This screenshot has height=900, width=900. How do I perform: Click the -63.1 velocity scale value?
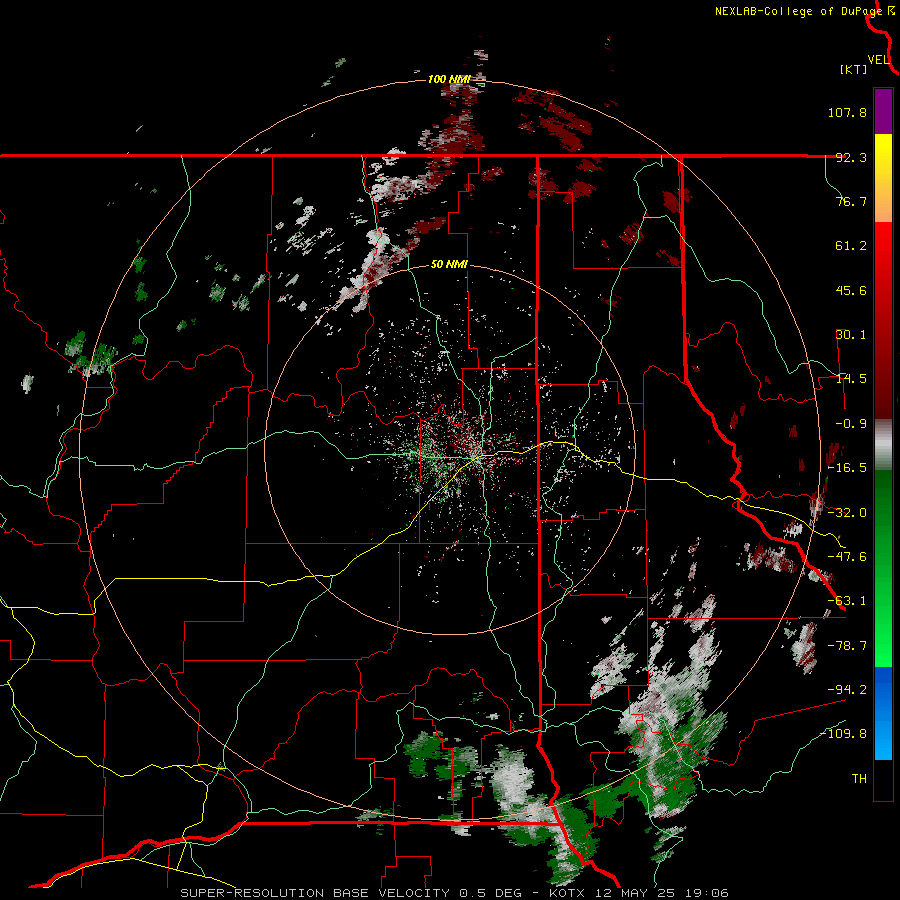click(847, 601)
